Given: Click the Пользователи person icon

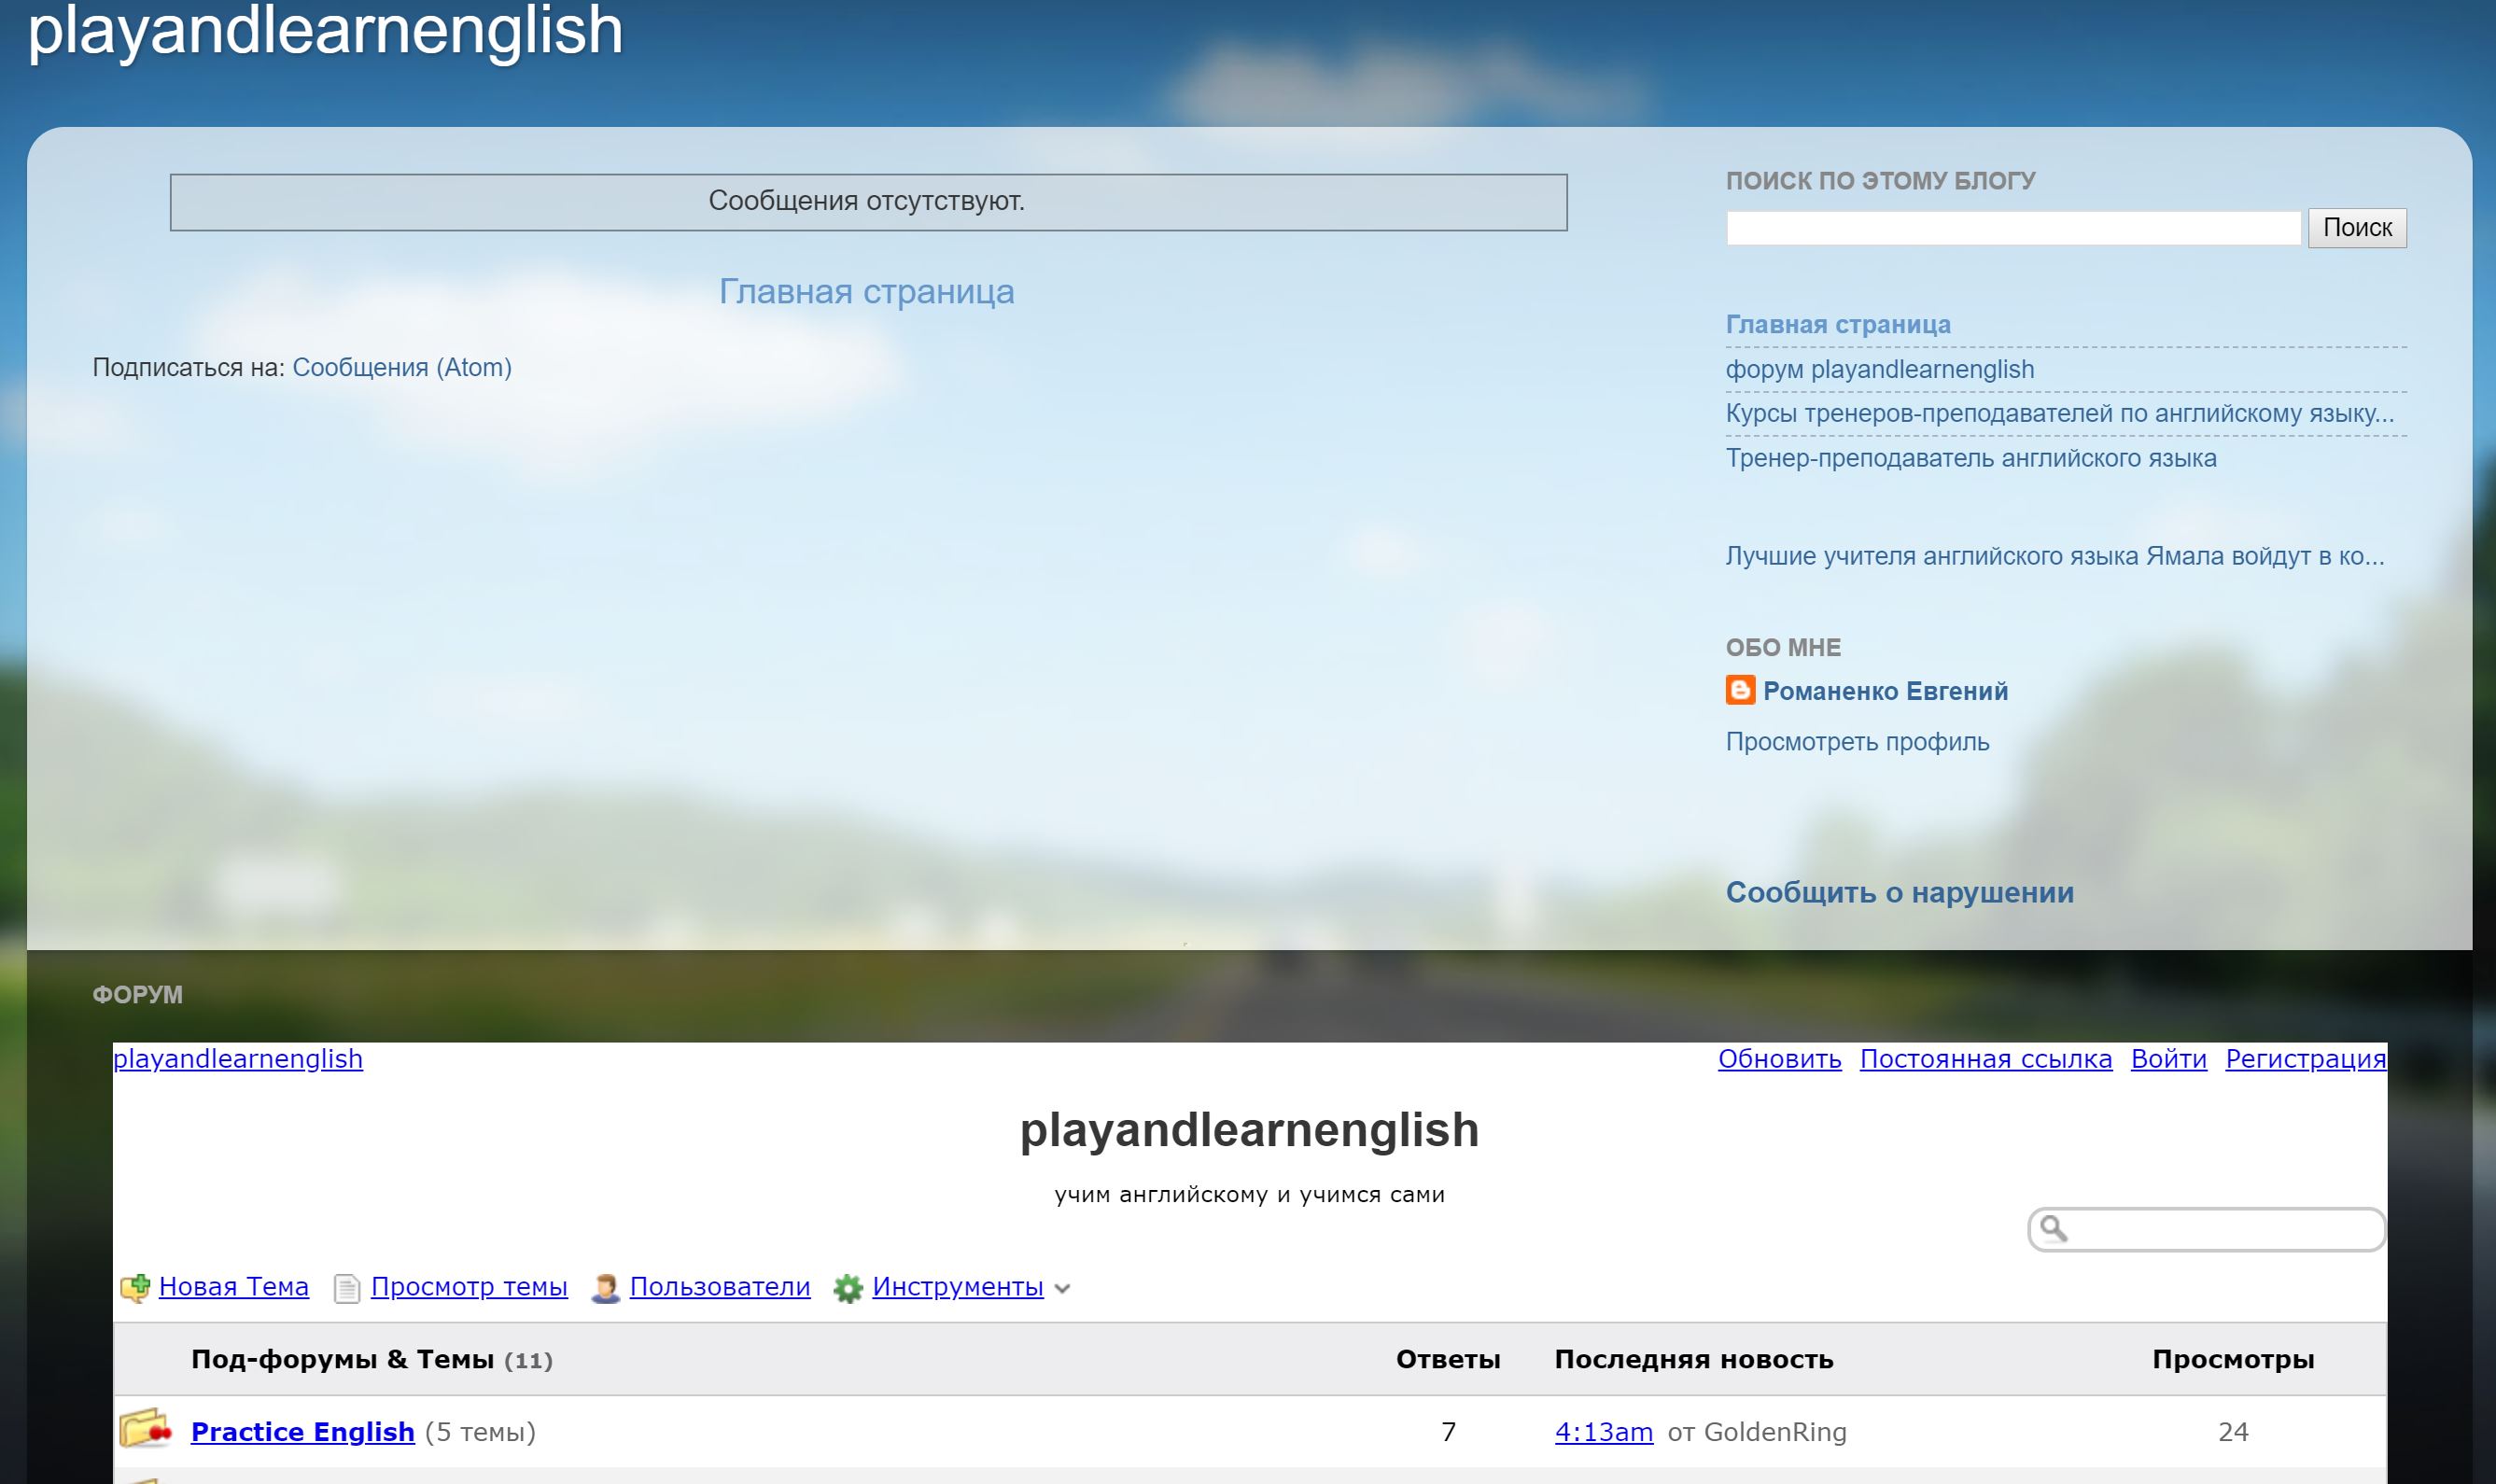Looking at the screenshot, I should coord(605,1288).
